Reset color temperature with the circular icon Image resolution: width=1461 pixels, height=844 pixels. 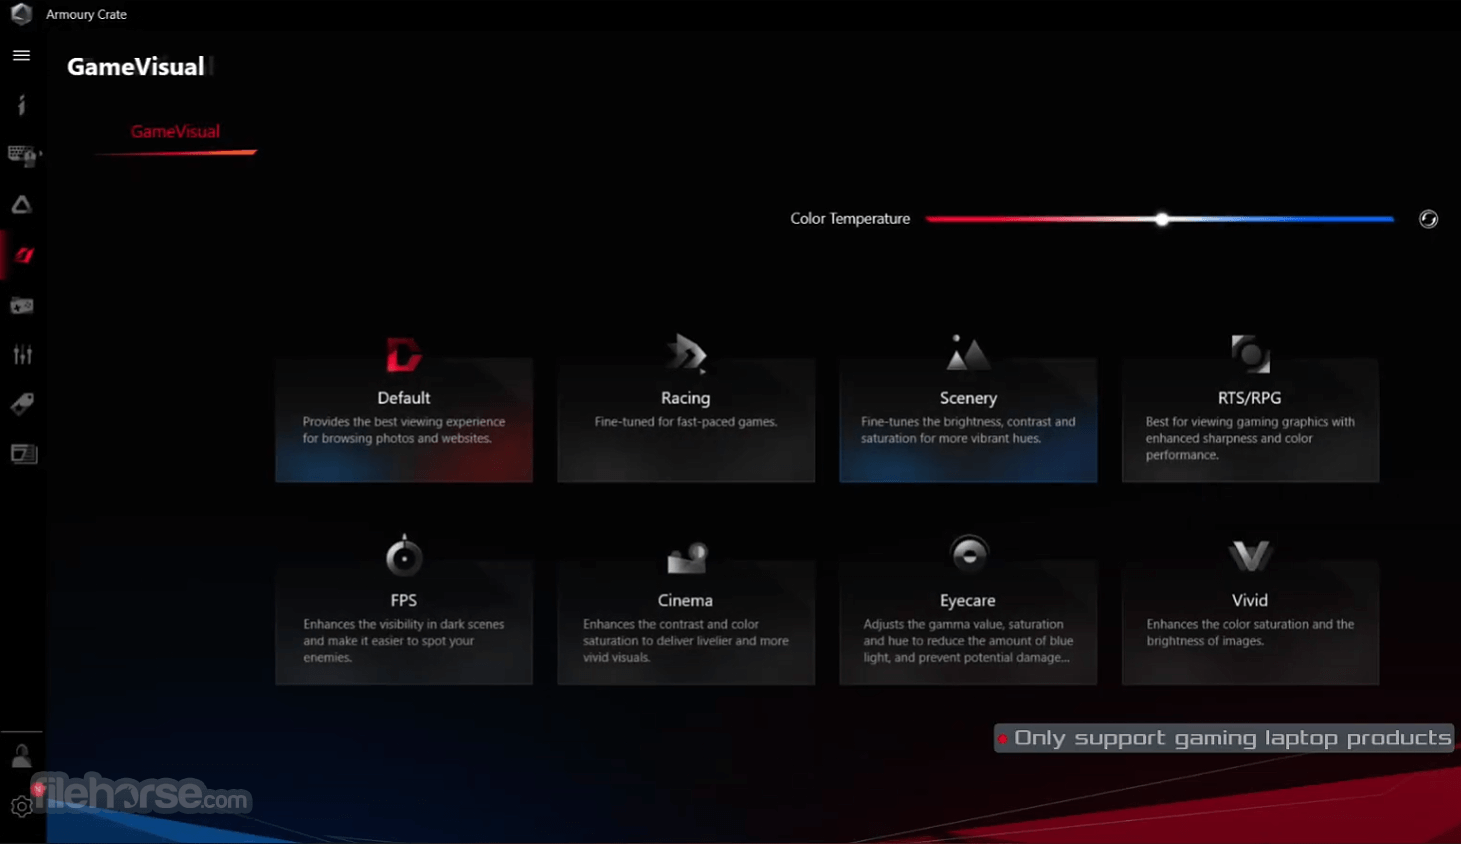(x=1428, y=219)
